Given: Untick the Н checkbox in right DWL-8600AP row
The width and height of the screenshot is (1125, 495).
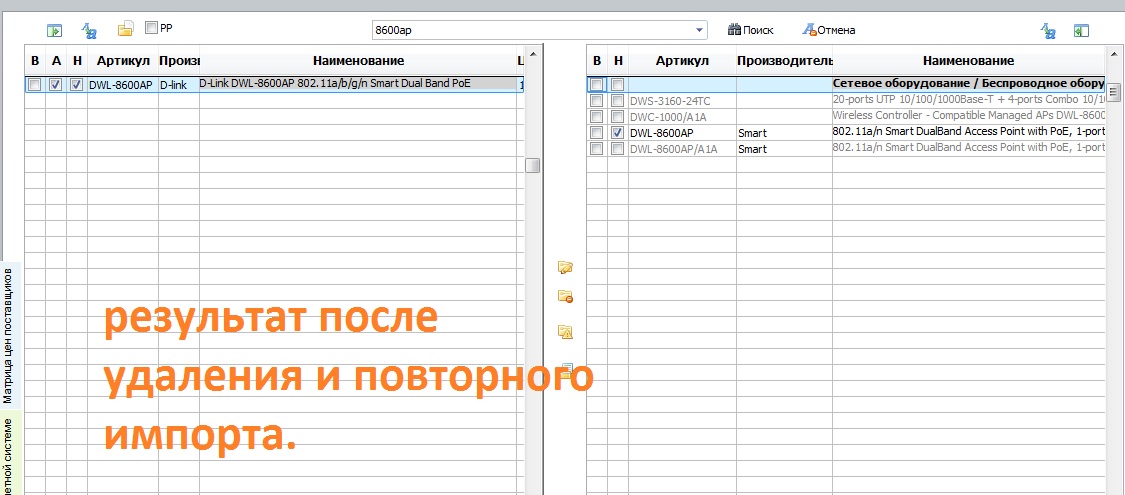Looking at the screenshot, I should click(617, 133).
